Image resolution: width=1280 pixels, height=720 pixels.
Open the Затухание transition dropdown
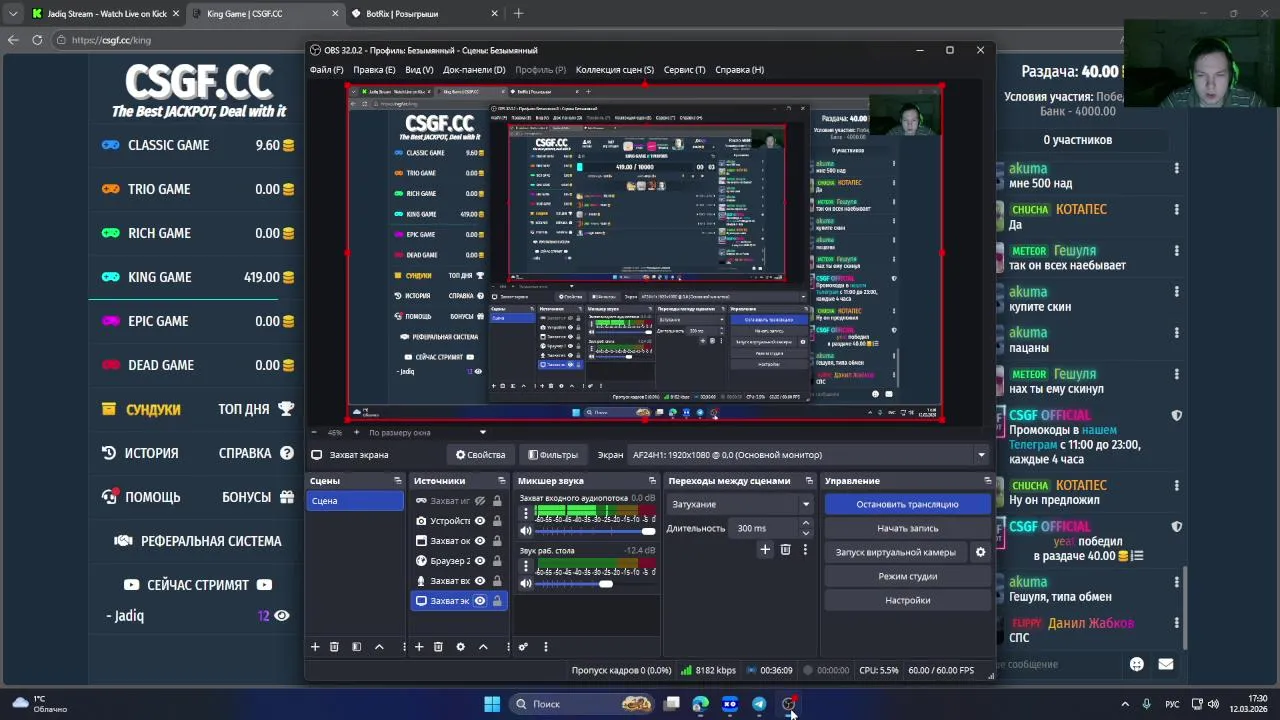pyautogui.click(x=740, y=504)
